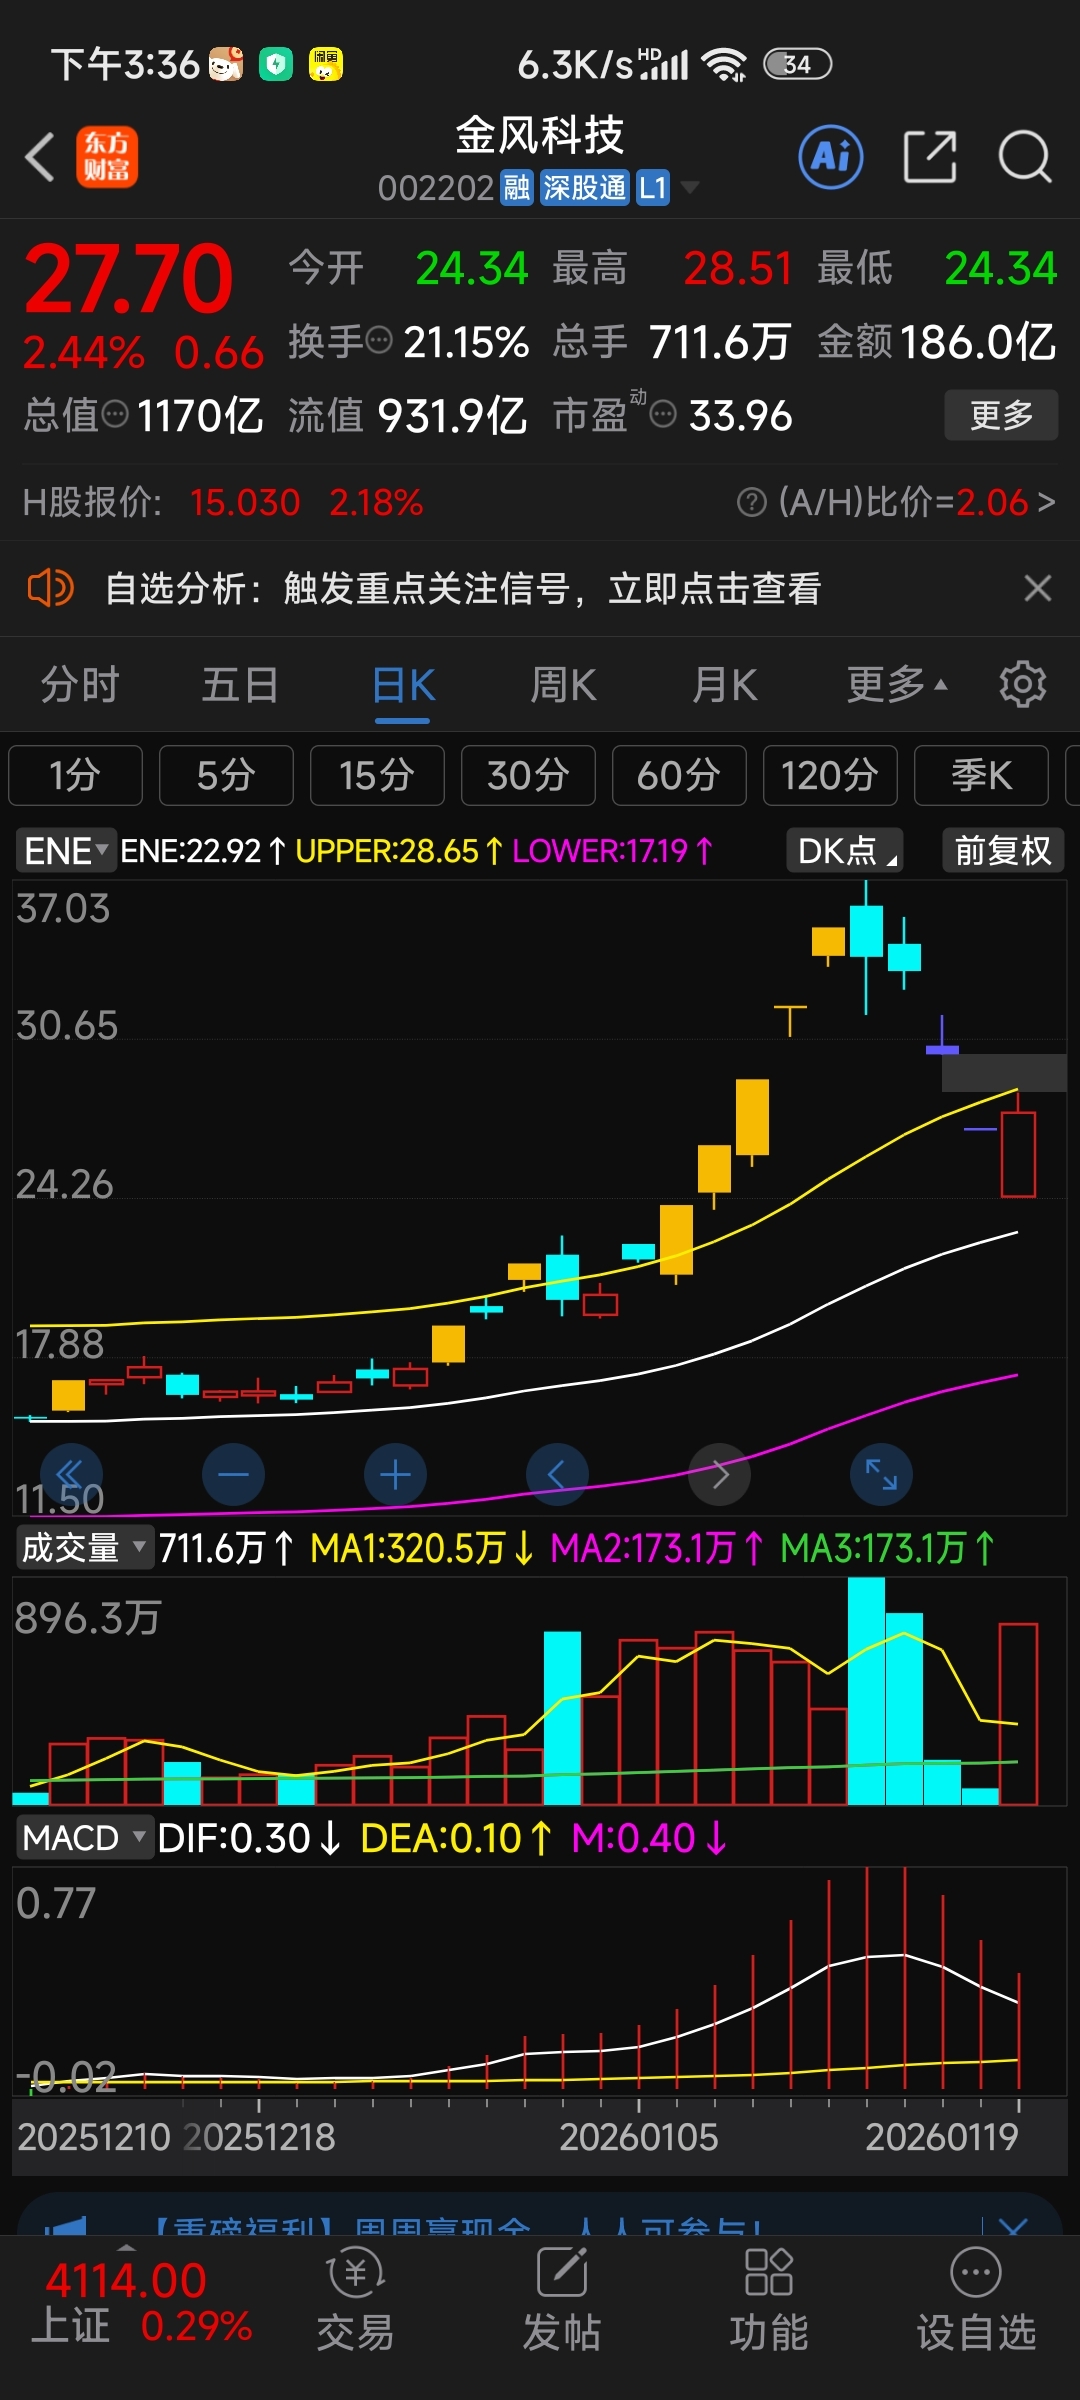
Task: Open the AI assistant icon
Action: coord(831,157)
